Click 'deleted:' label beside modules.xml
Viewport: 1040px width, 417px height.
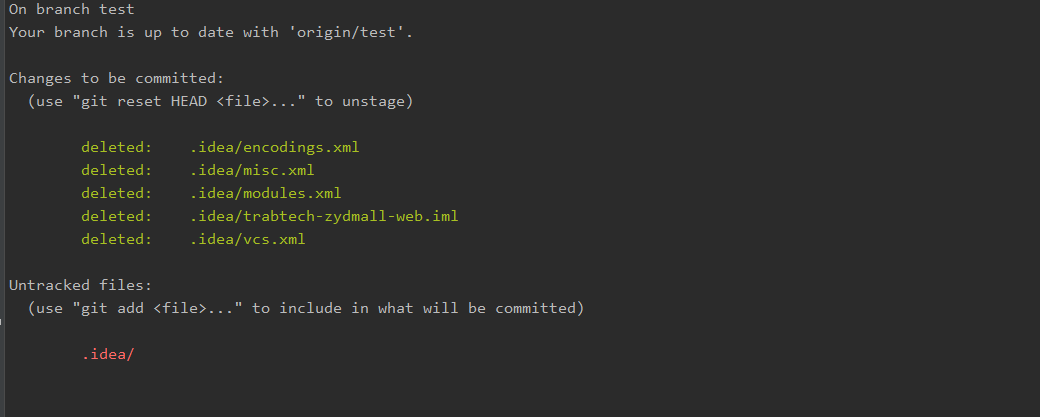[x=117, y=193]
